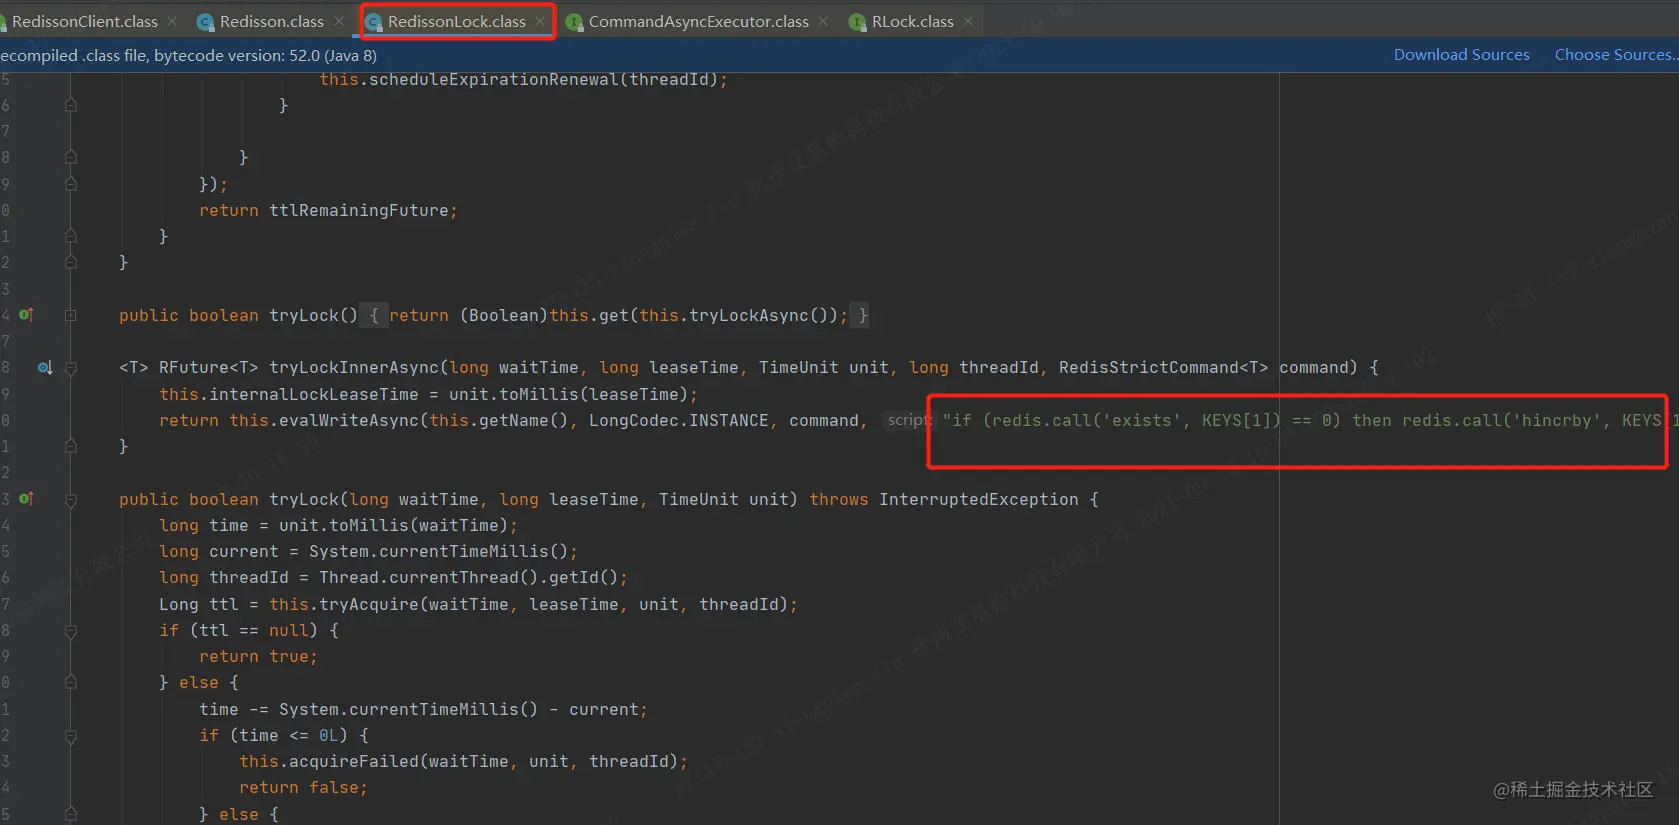
Task: Switch to the RLock.class tab
Action: point(912,21)
